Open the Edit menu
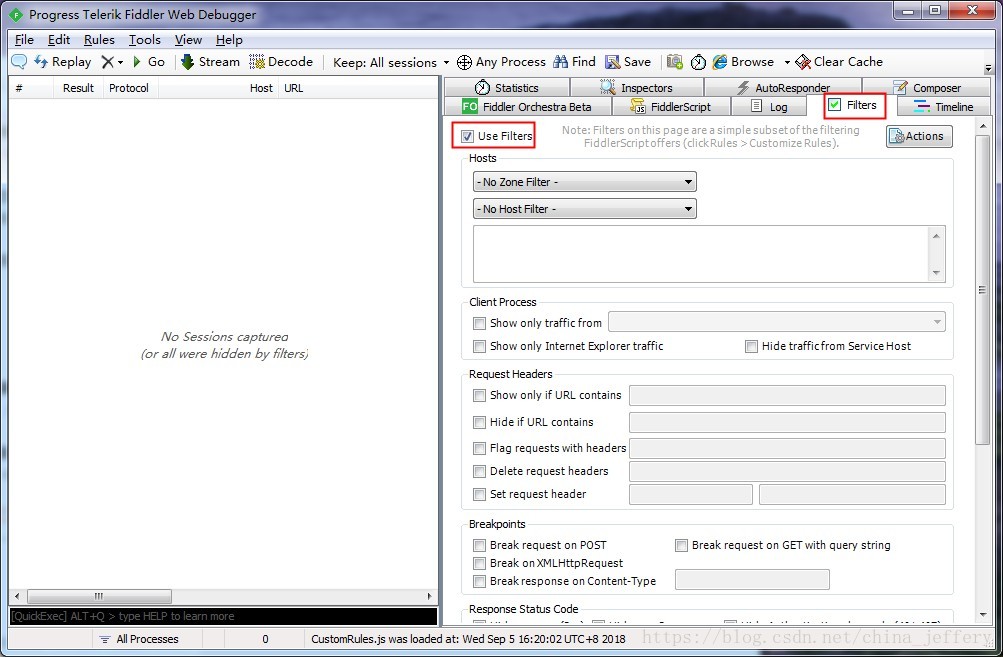Screen dimensions: 1003x657 click(59, 40)
